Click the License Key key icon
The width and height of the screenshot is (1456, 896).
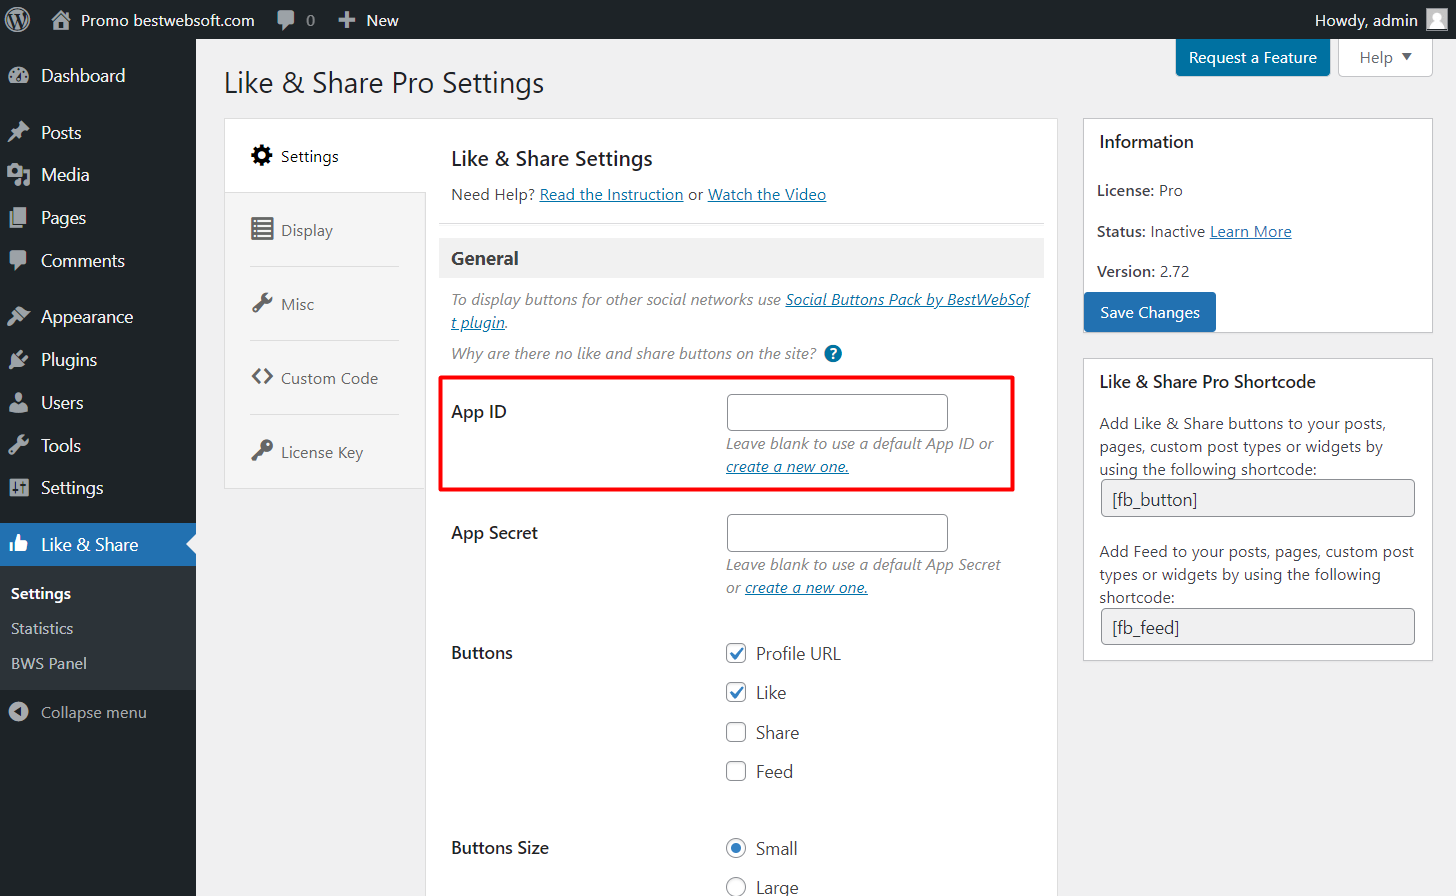tap(262, 451)
